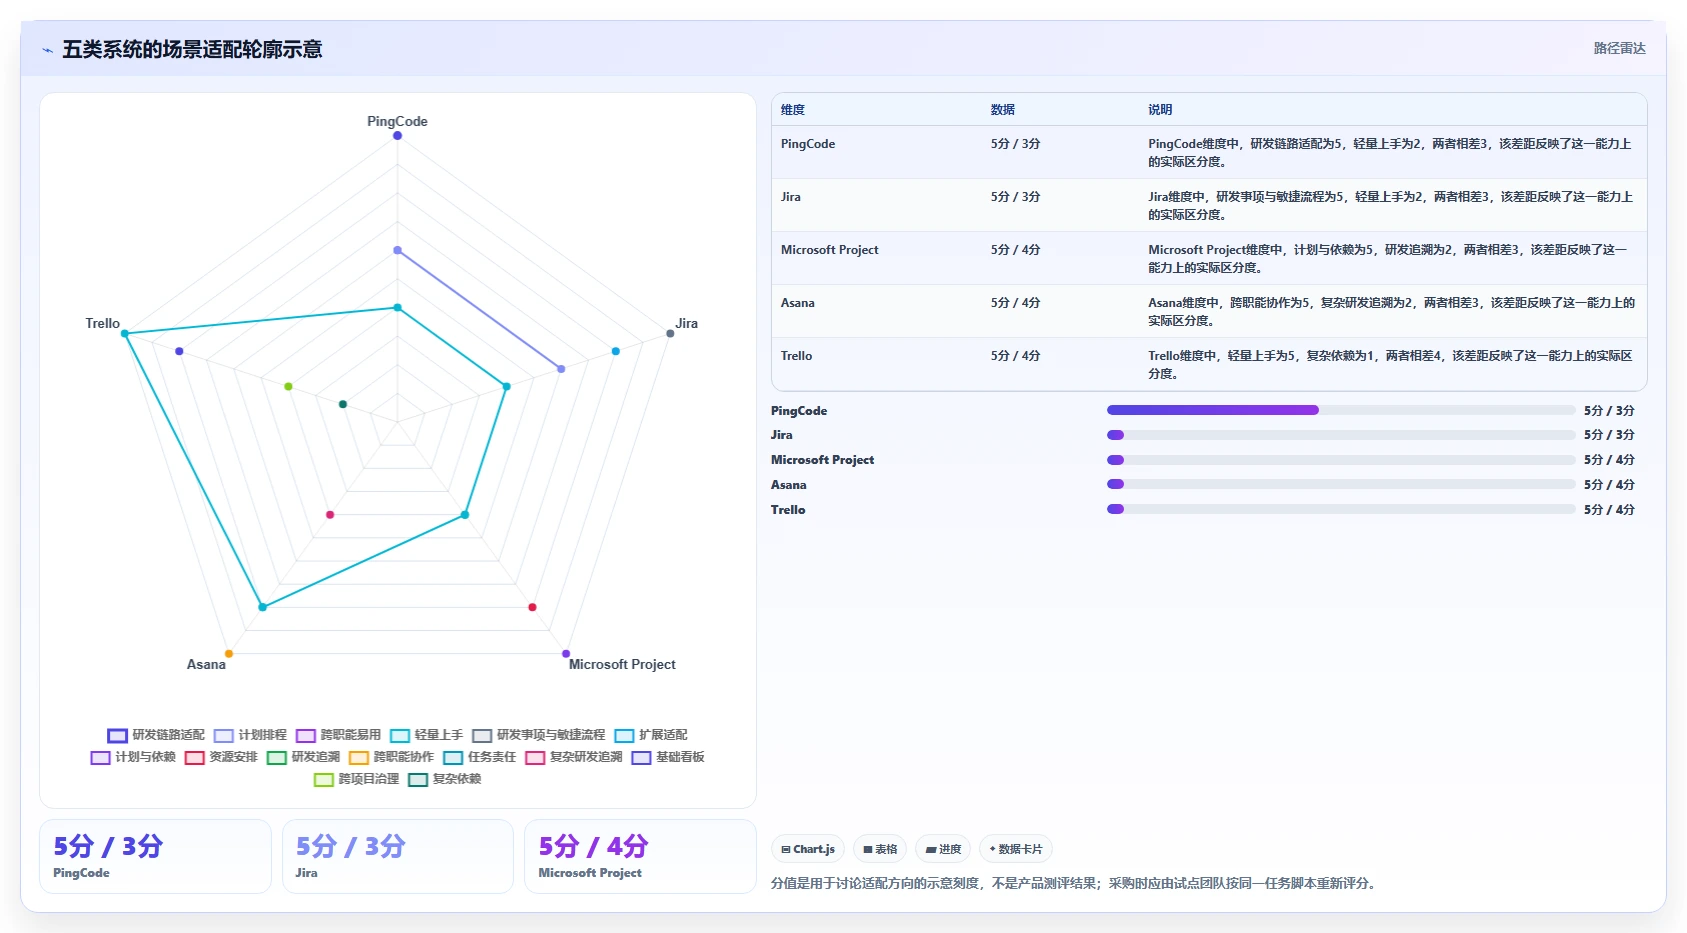Click the 进度 tag pill

point(943,849)
